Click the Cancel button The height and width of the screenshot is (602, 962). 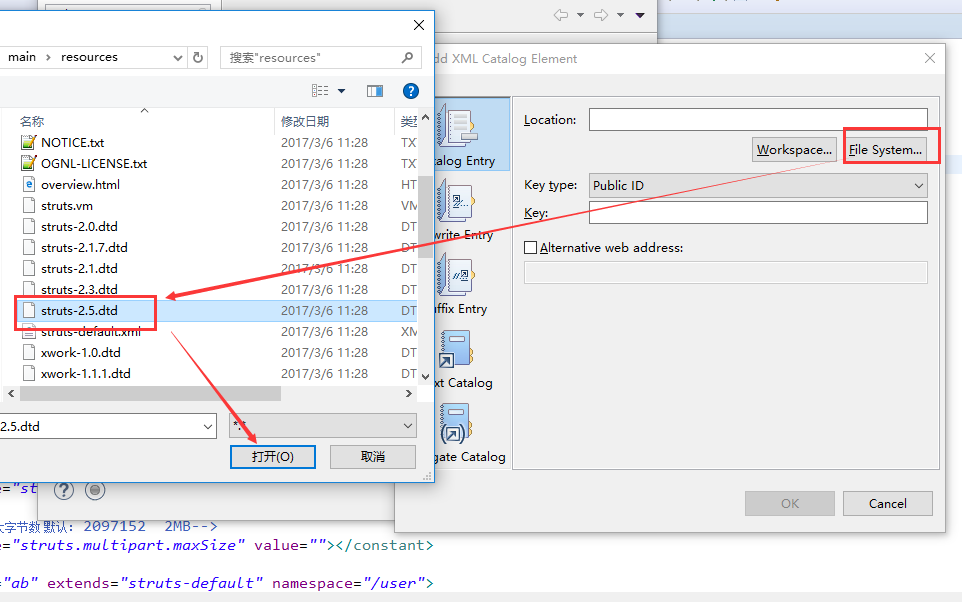(888, 504)
